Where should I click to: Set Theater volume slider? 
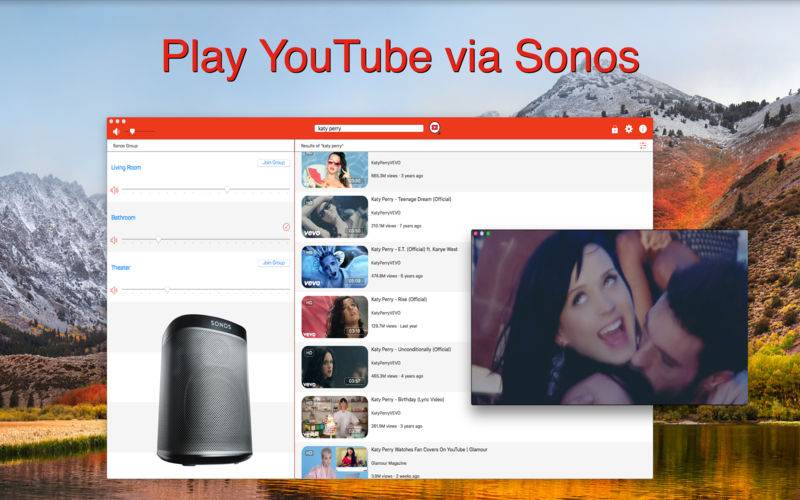click(206, 289)
